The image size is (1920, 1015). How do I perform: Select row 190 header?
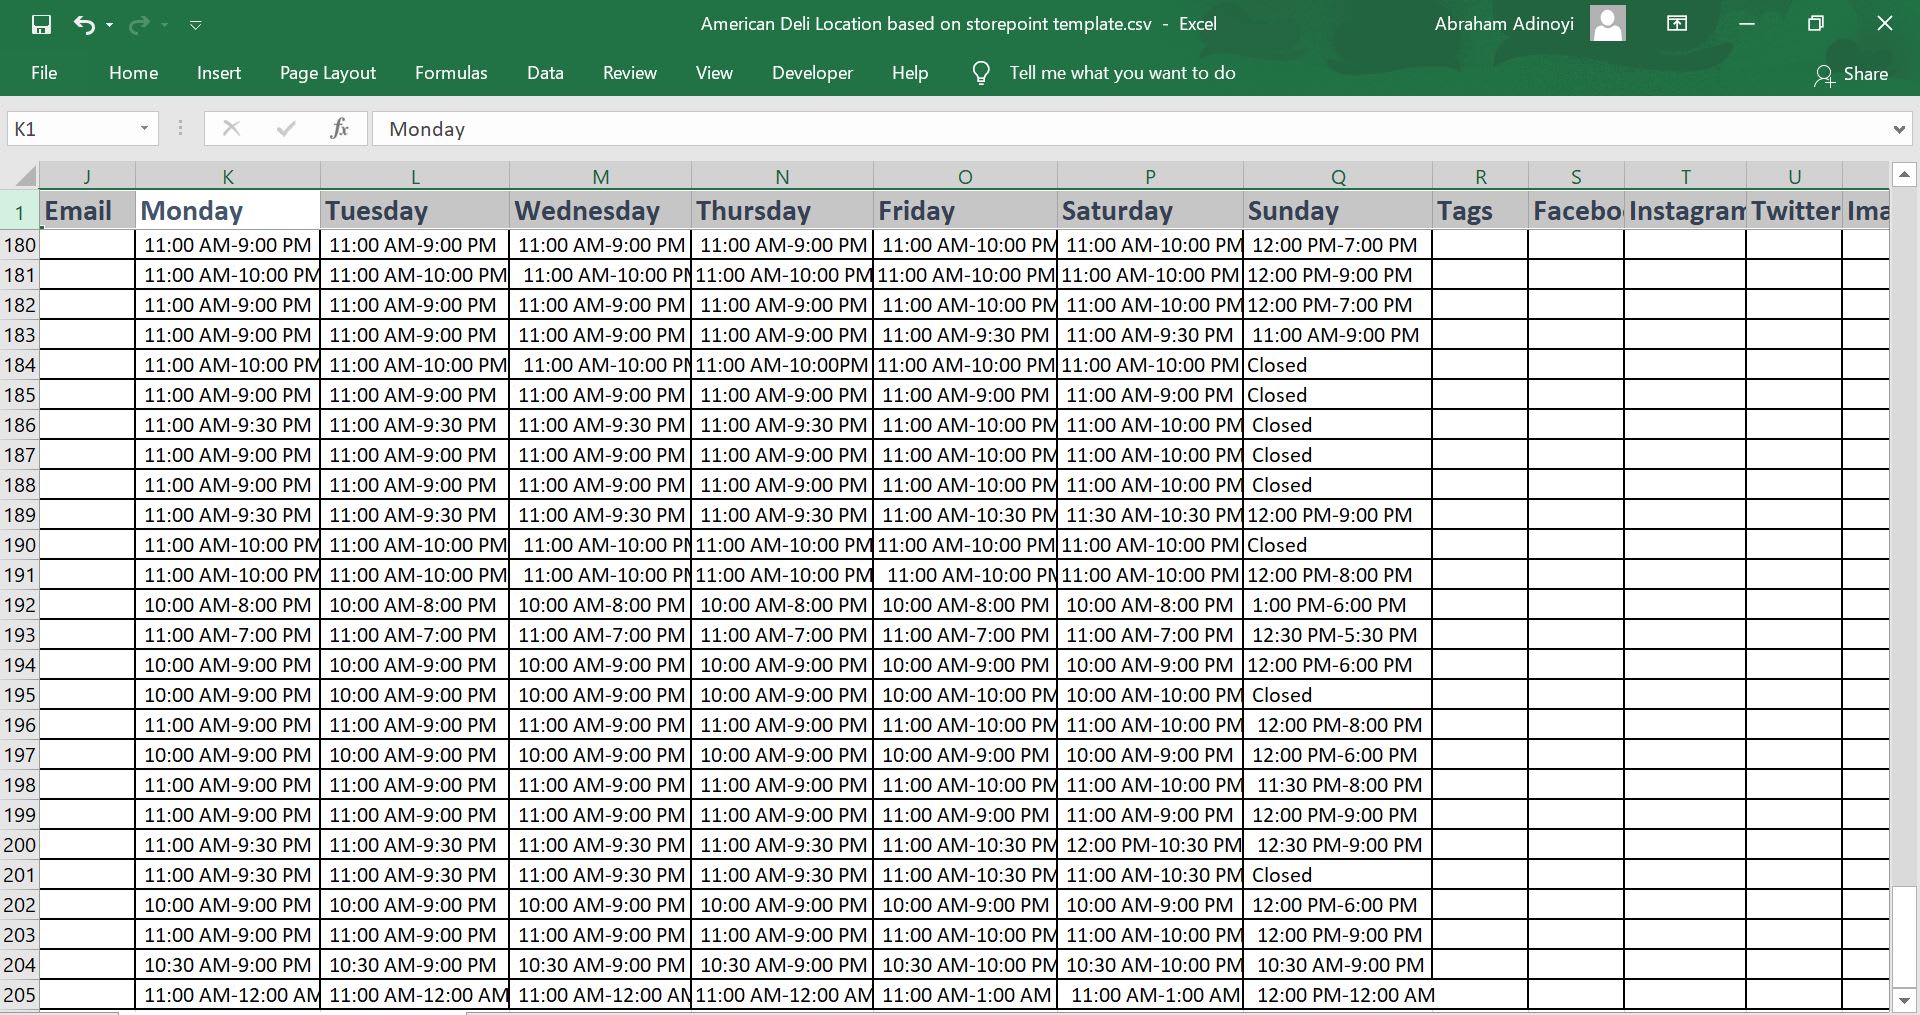click(x=20, y=545)
